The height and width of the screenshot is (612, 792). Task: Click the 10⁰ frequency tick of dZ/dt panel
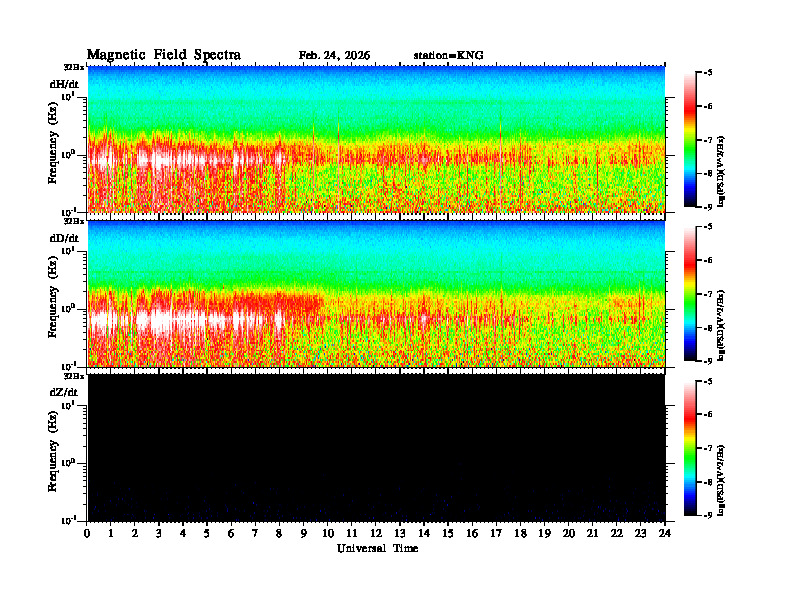(x=68, y=463)
